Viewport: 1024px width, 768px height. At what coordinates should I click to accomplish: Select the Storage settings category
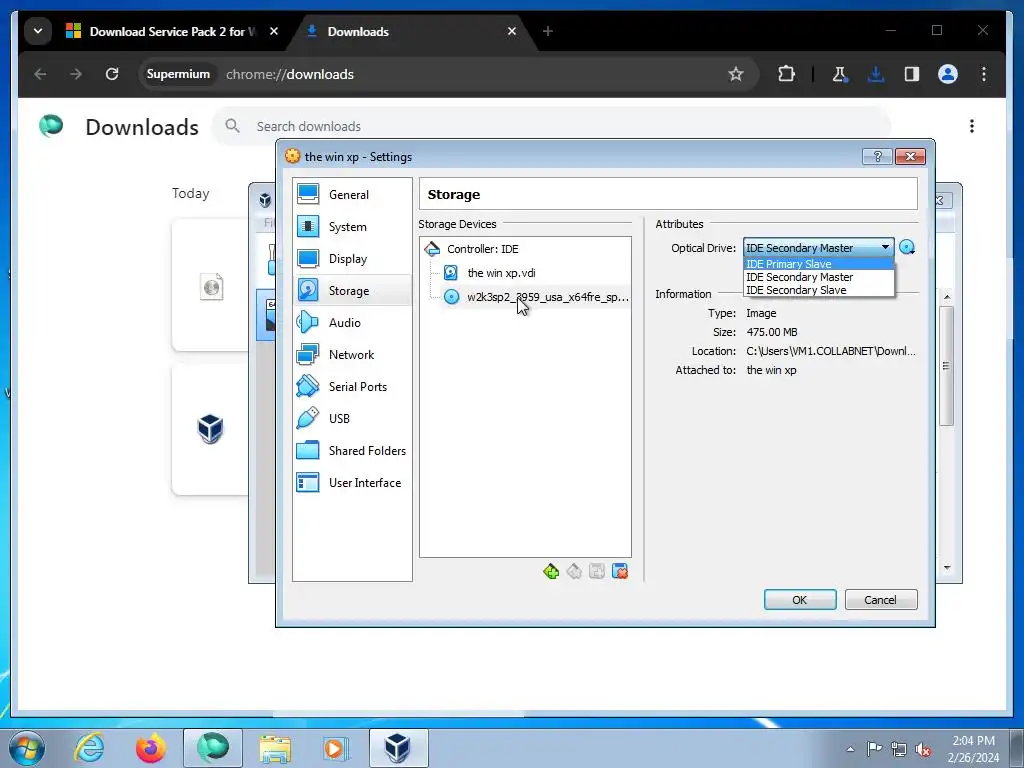tap(352, 291)
